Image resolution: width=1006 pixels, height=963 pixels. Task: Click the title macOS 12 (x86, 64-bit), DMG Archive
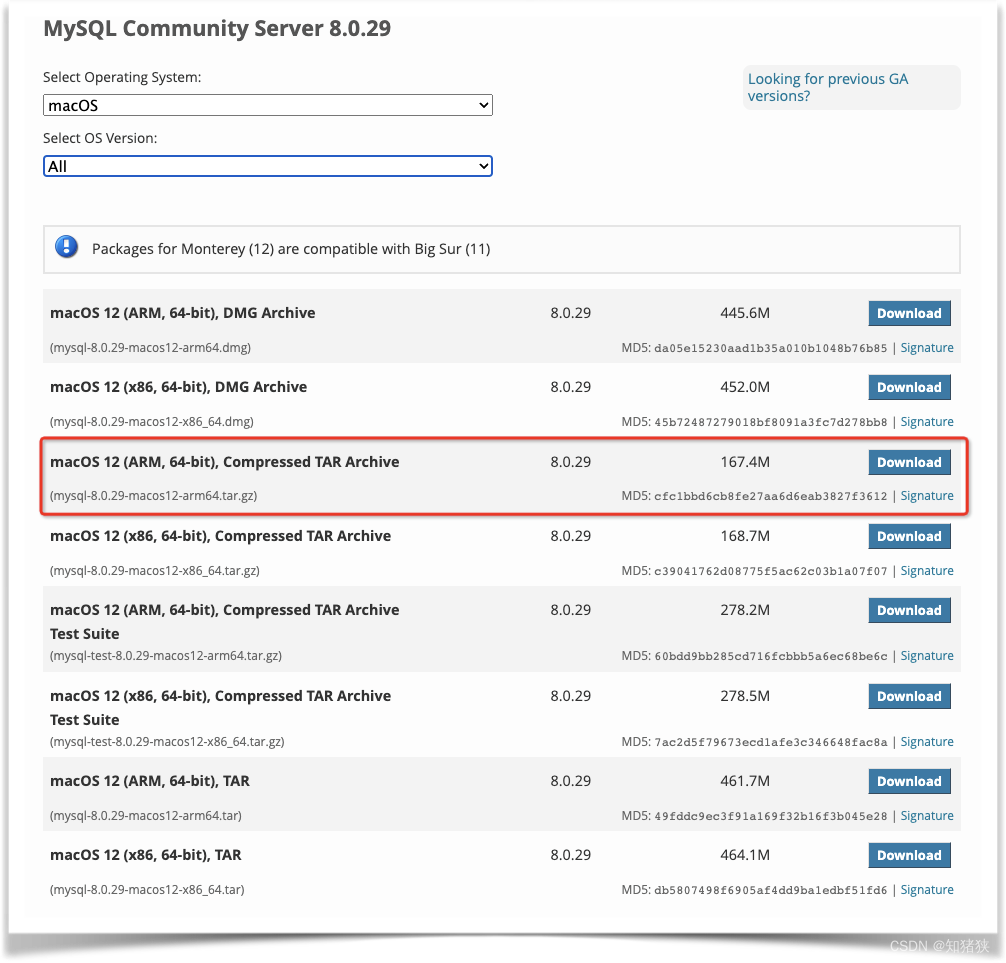pos(178,387)
